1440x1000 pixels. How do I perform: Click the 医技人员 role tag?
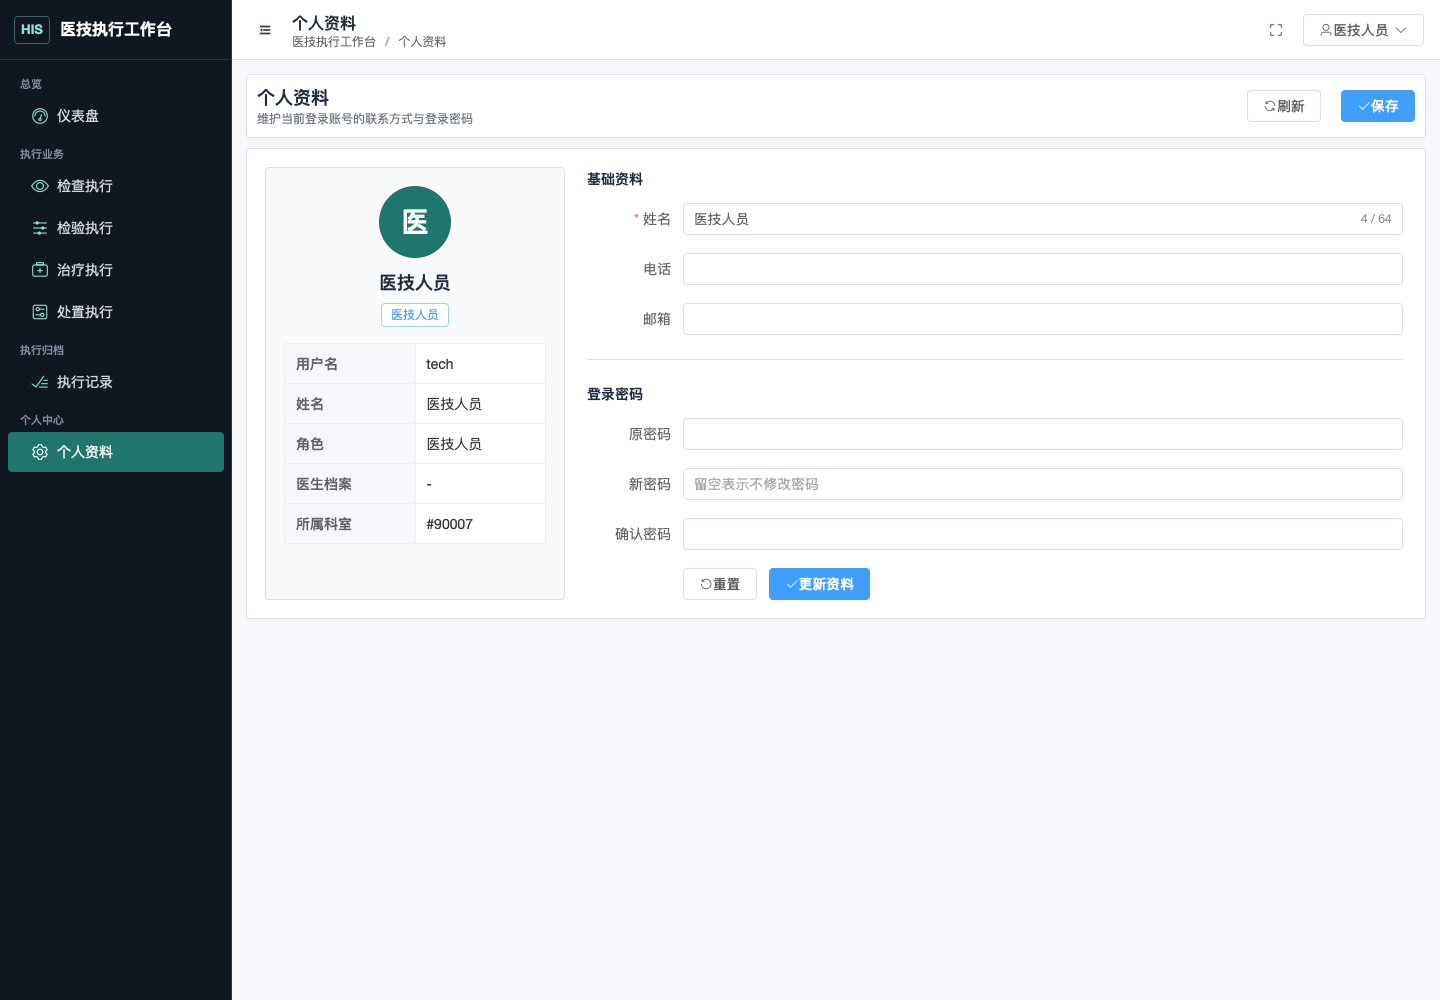tap(415, 315)
